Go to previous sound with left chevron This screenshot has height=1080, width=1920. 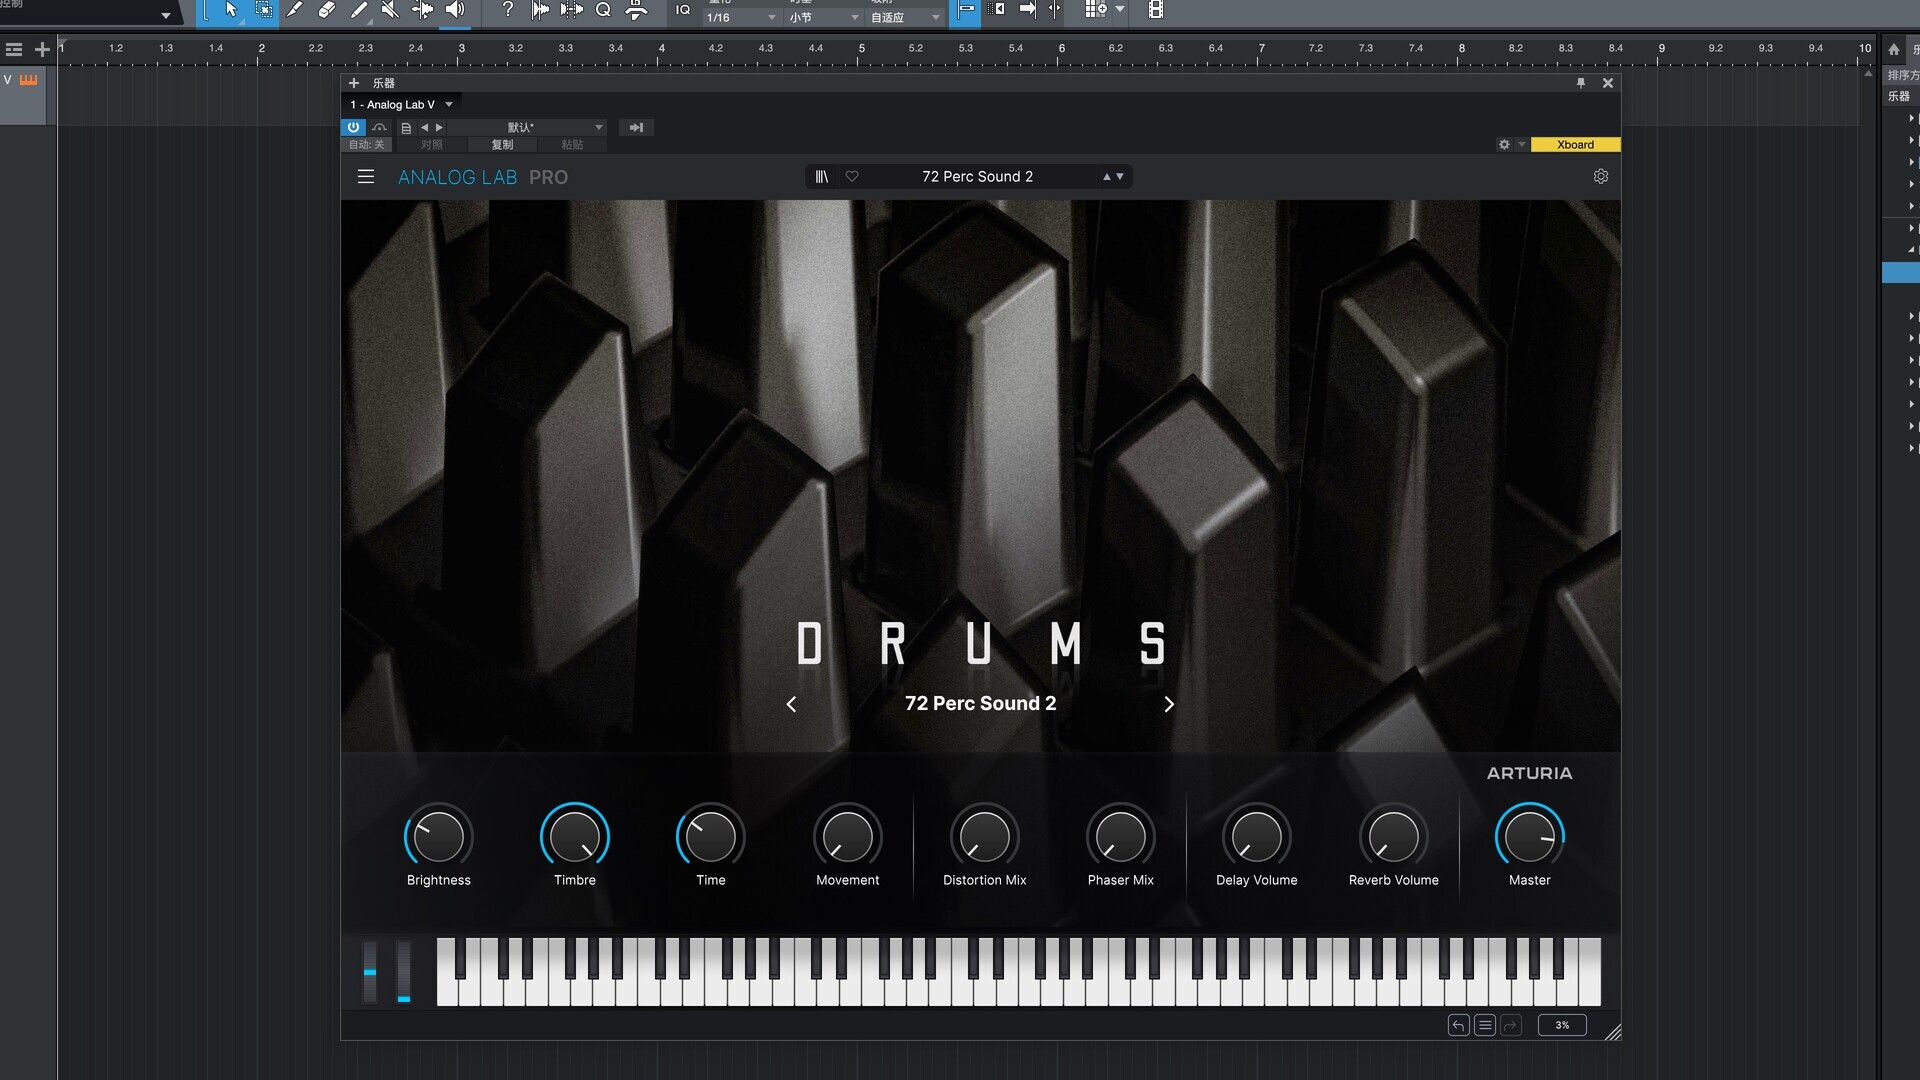(791, 705)
